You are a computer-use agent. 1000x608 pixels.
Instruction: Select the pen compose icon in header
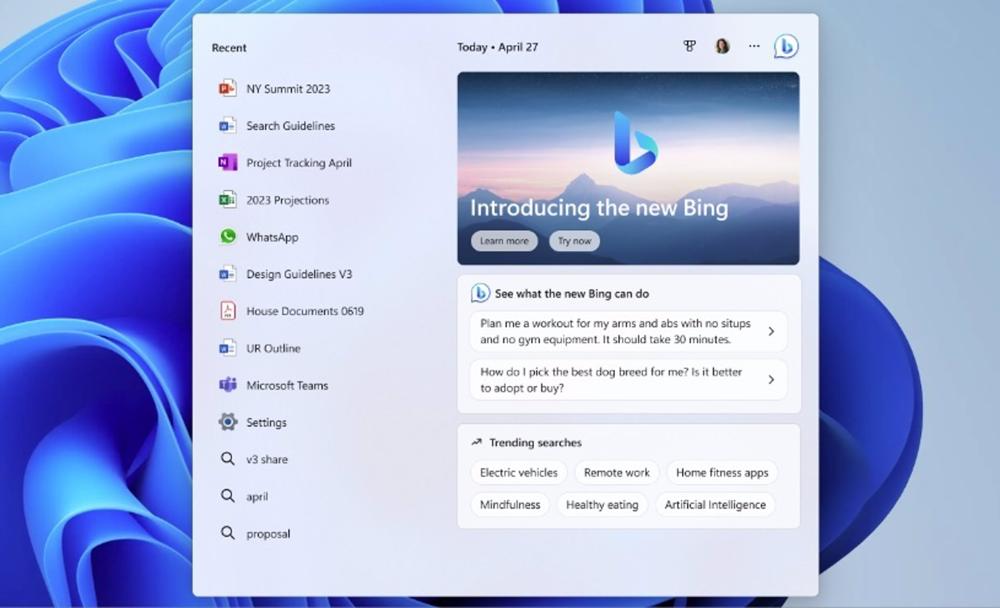tap(689, 46)
